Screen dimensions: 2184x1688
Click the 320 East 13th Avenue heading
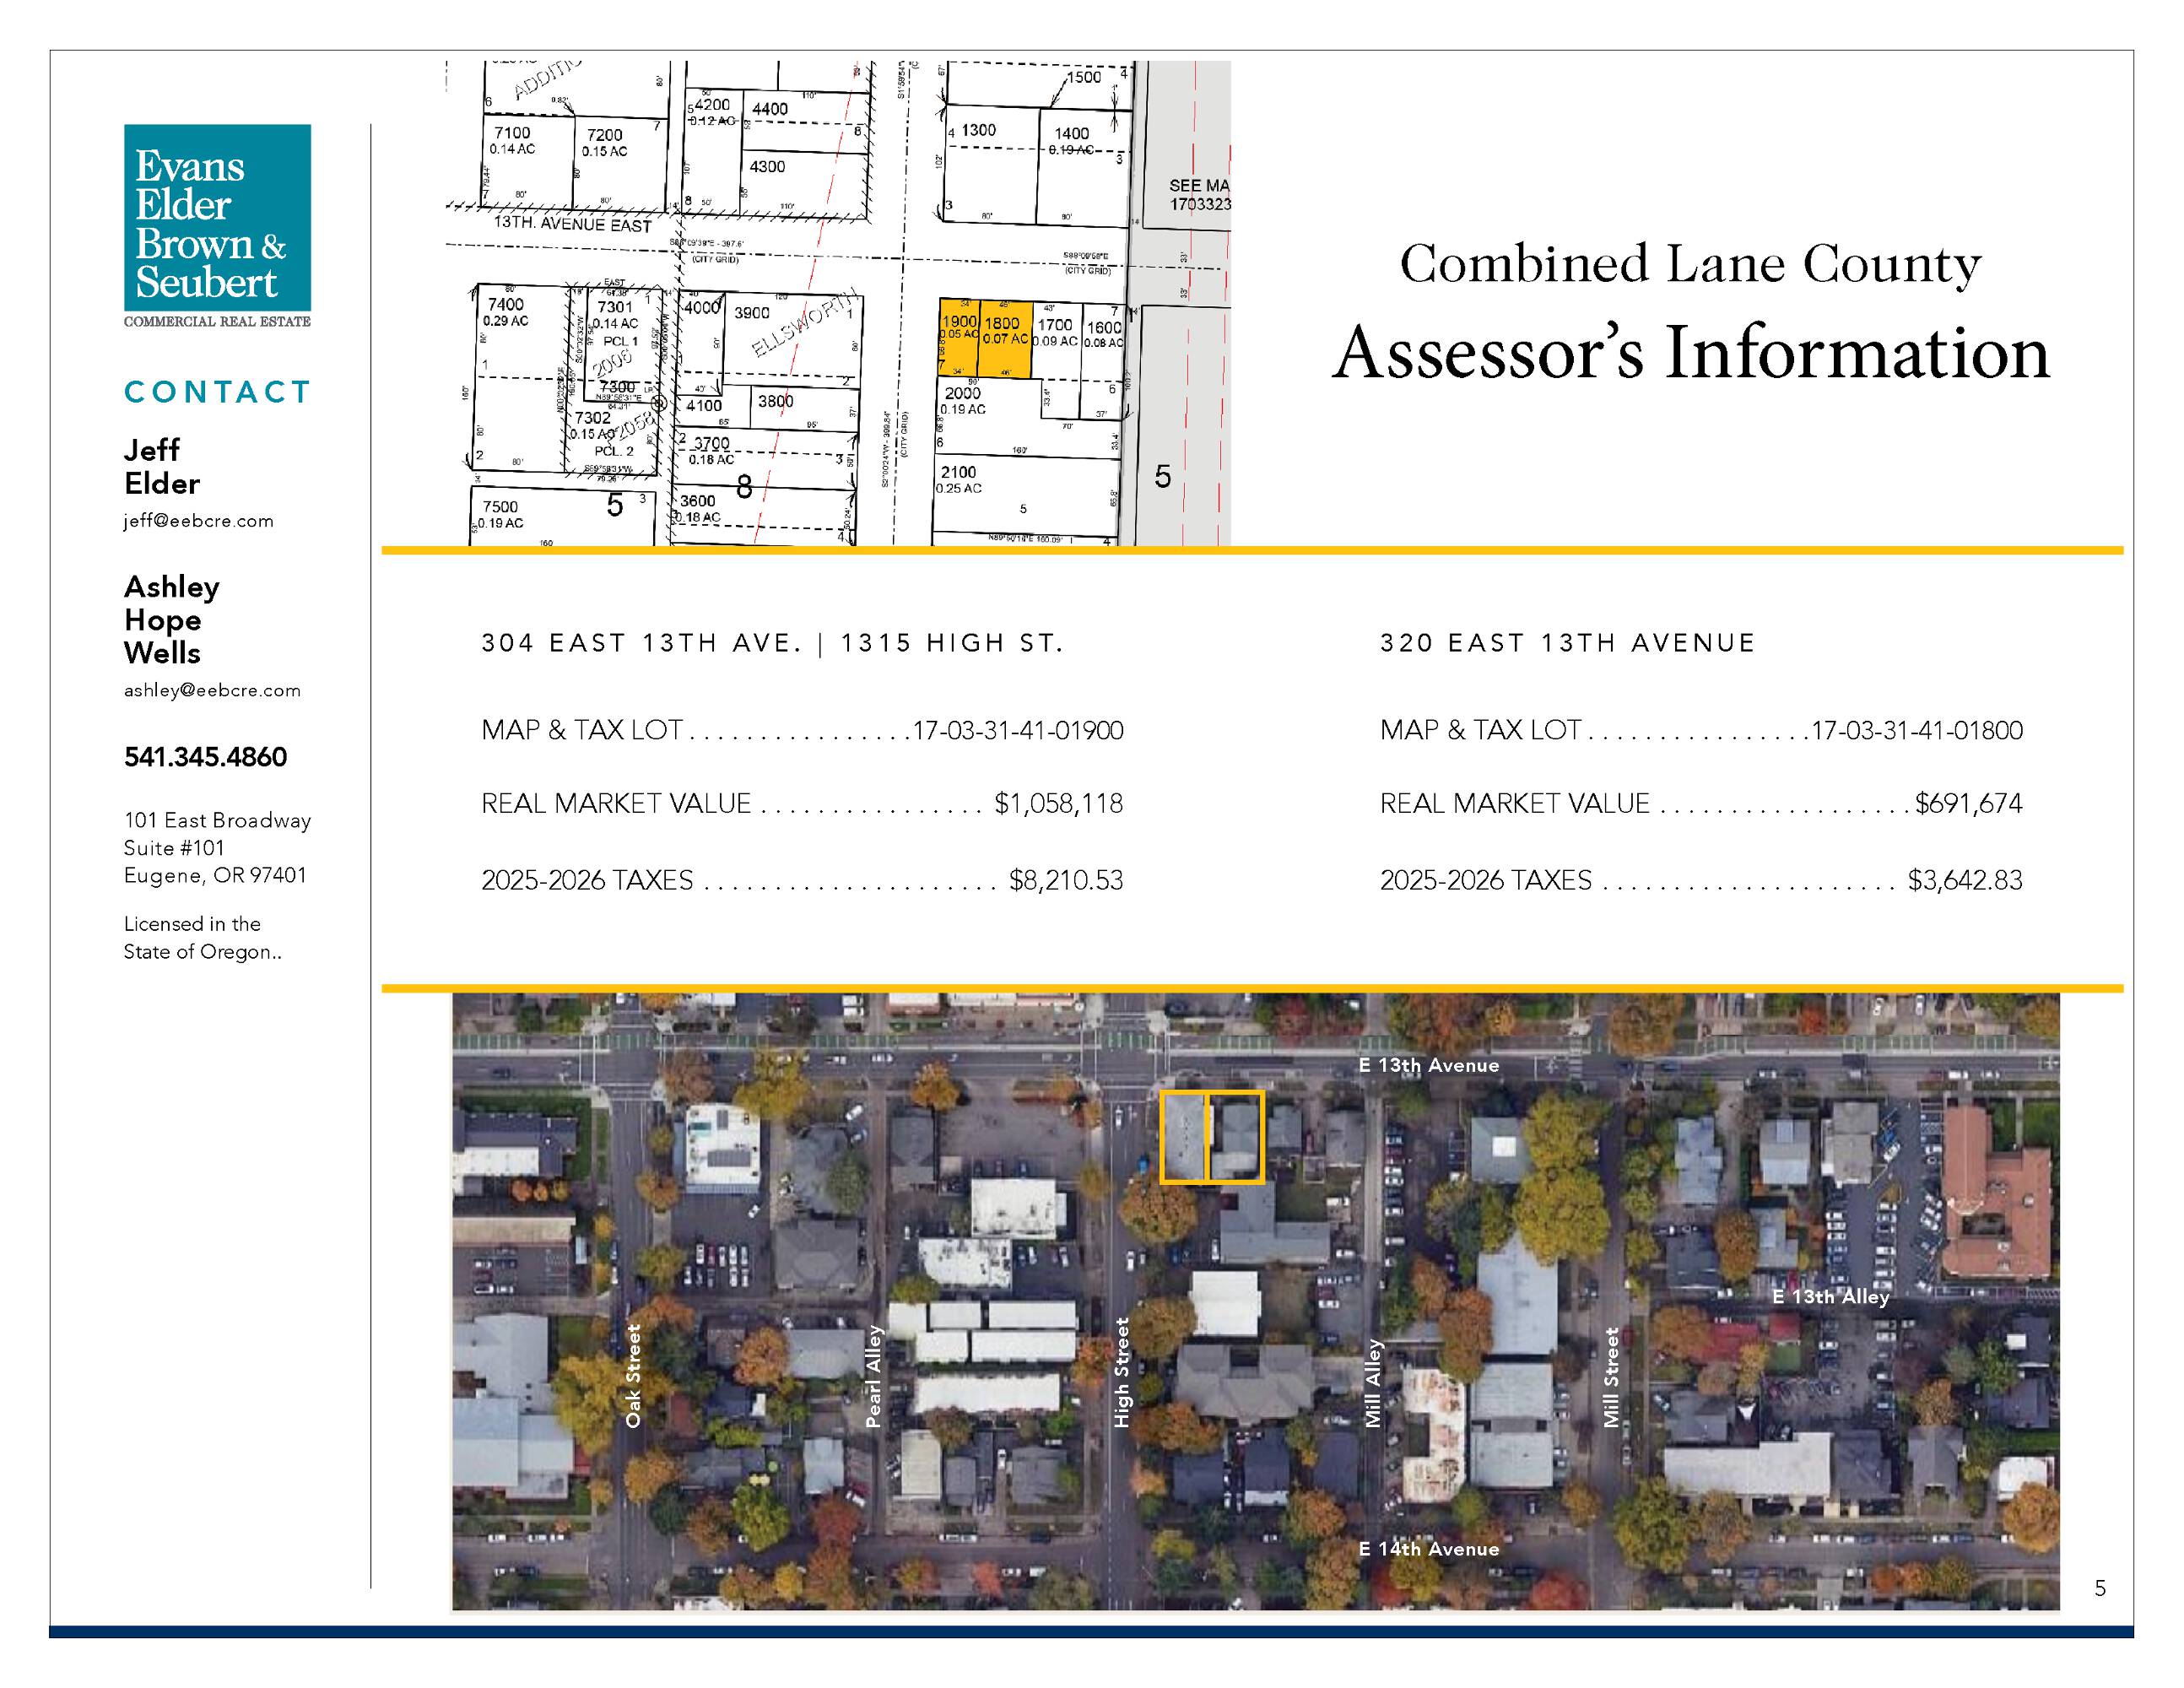pos(1567,643)
